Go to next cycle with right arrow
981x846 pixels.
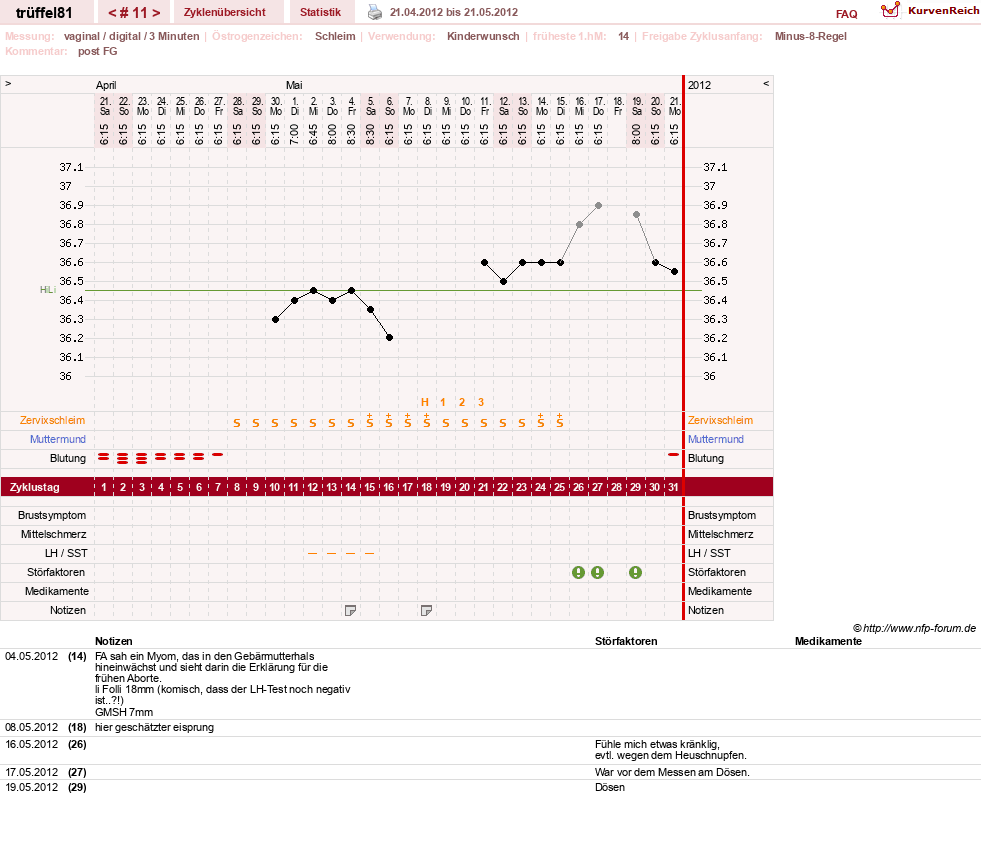[x=156, y=13]
